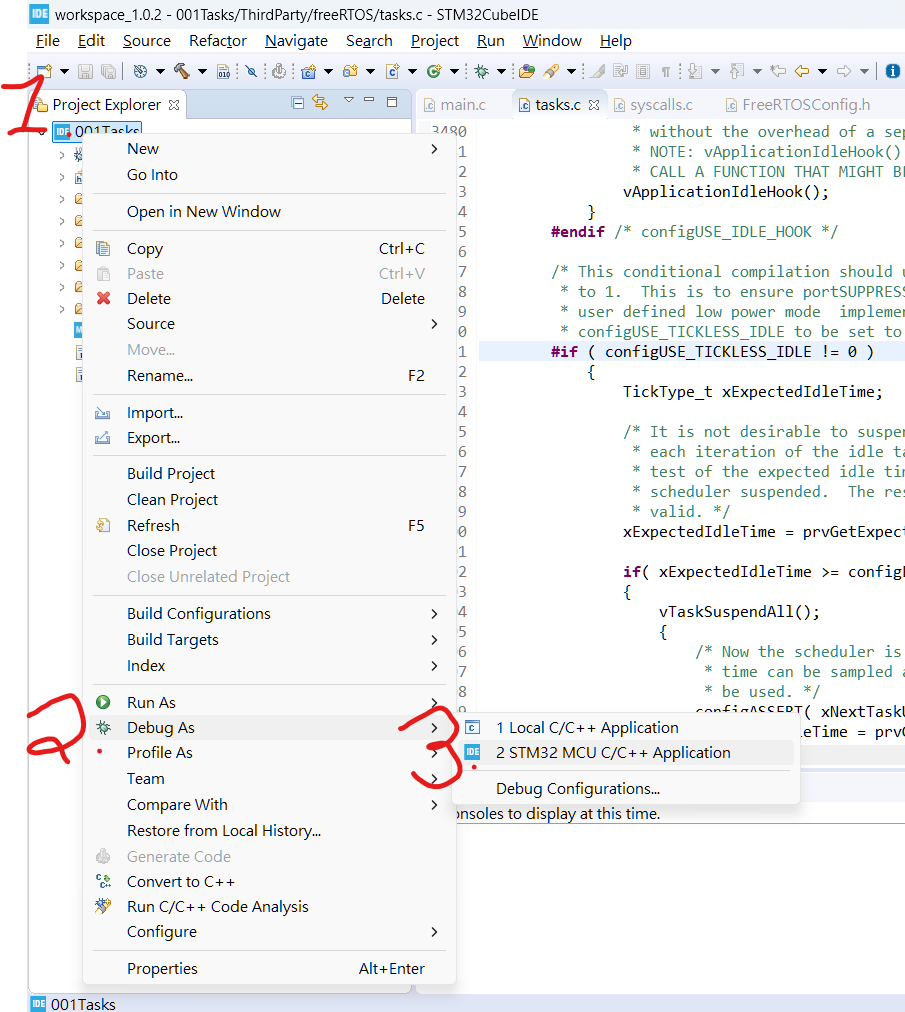The height and width of the screenshot is (1012, 905).
Task: Click the vTaskSuspendAll(); code line
Action: coord(739,612)
